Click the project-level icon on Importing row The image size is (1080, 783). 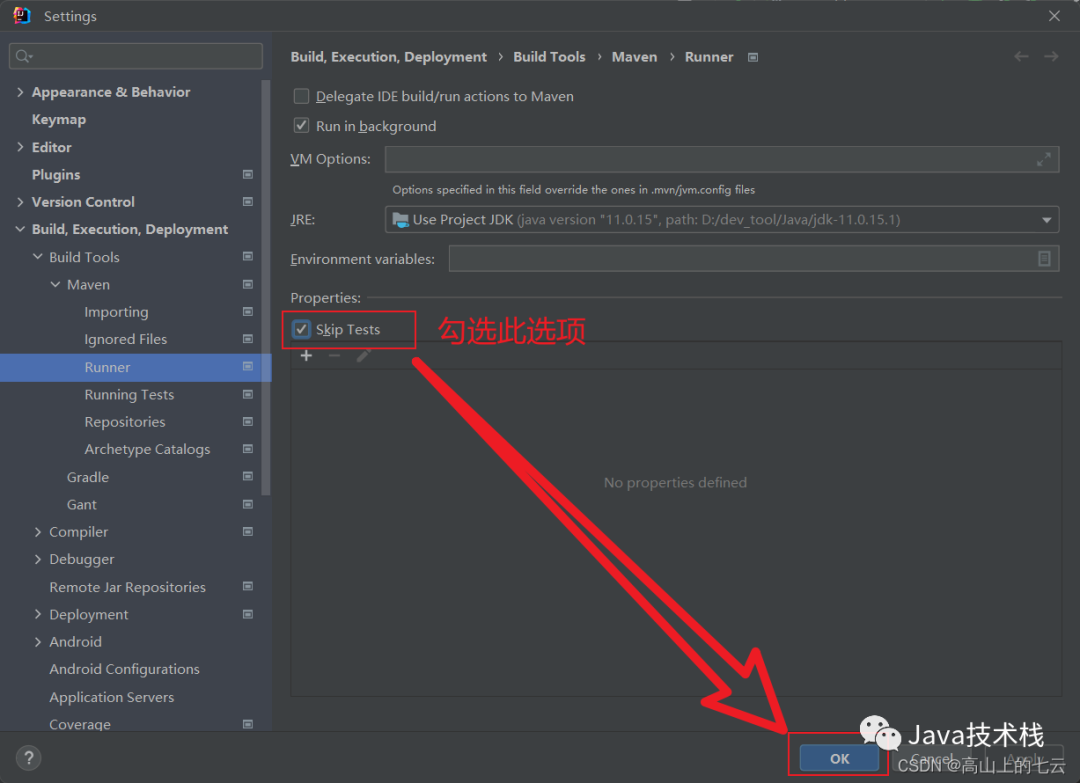248,312
